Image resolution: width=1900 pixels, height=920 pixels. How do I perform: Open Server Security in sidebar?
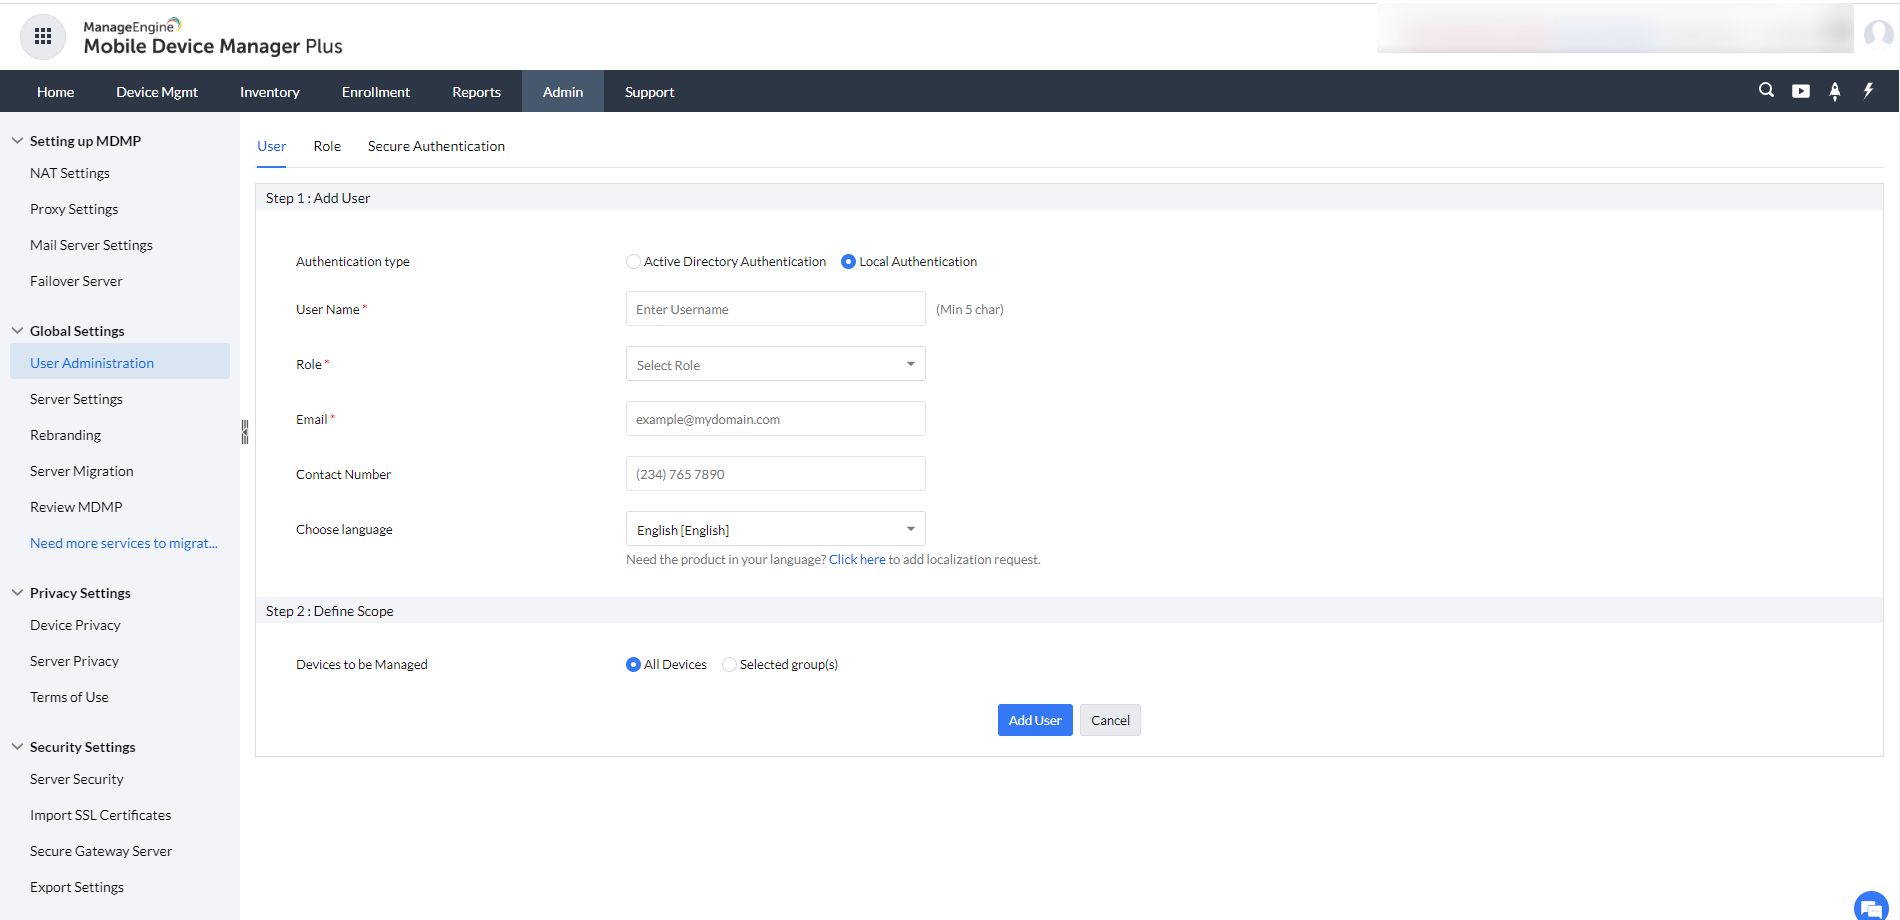tap(77, 779)
